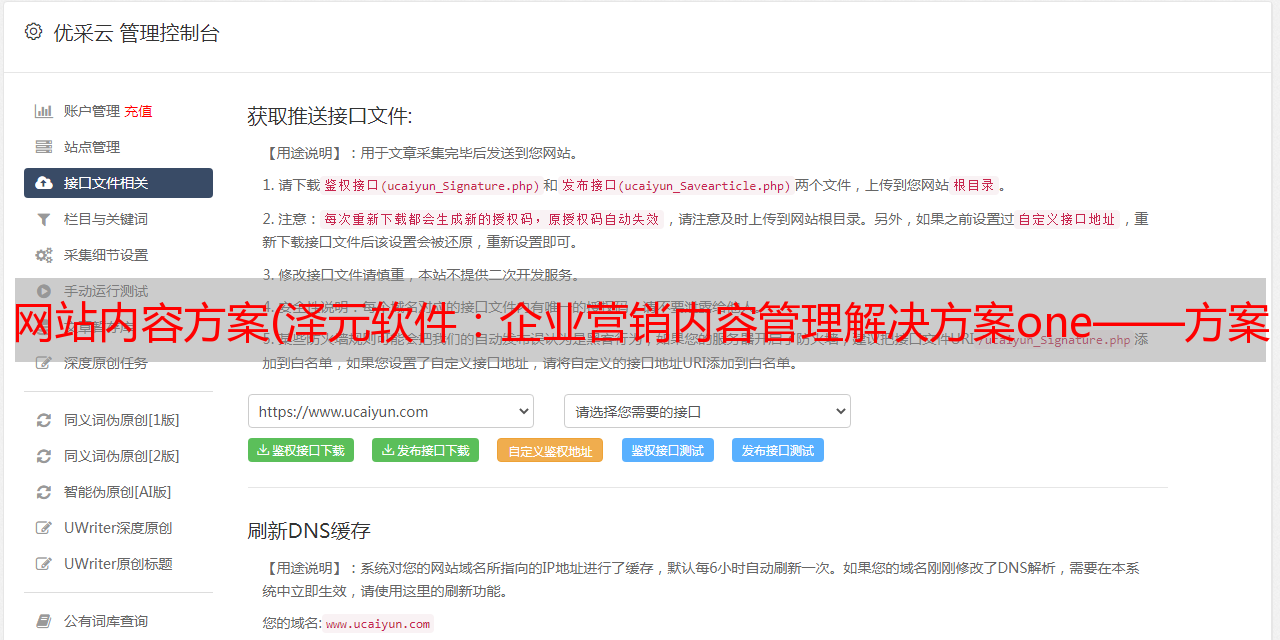Click the www.ucaiyun.com domain code text
This screenshot has width=1280, height=640.
378,623
